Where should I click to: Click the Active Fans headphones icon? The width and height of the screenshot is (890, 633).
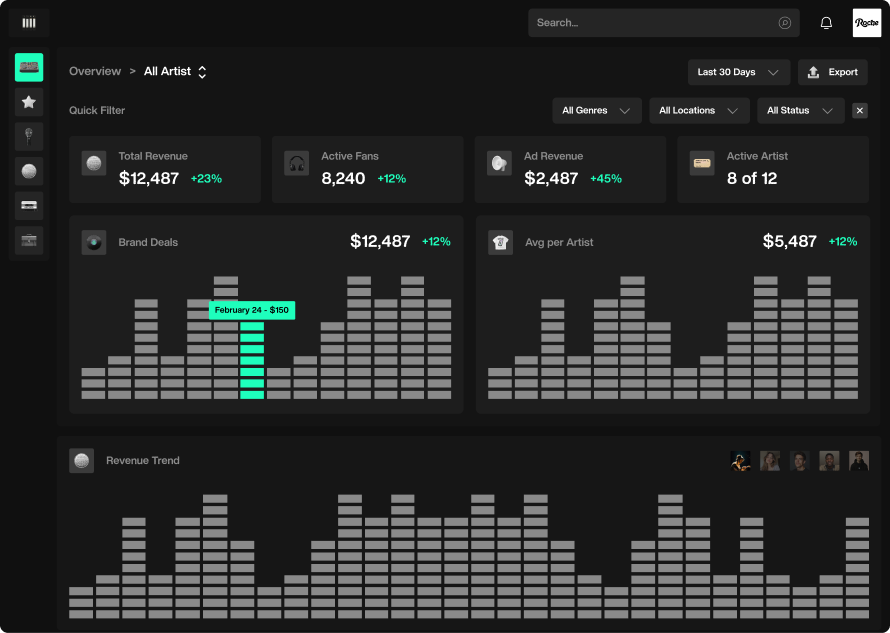point(296,164)
